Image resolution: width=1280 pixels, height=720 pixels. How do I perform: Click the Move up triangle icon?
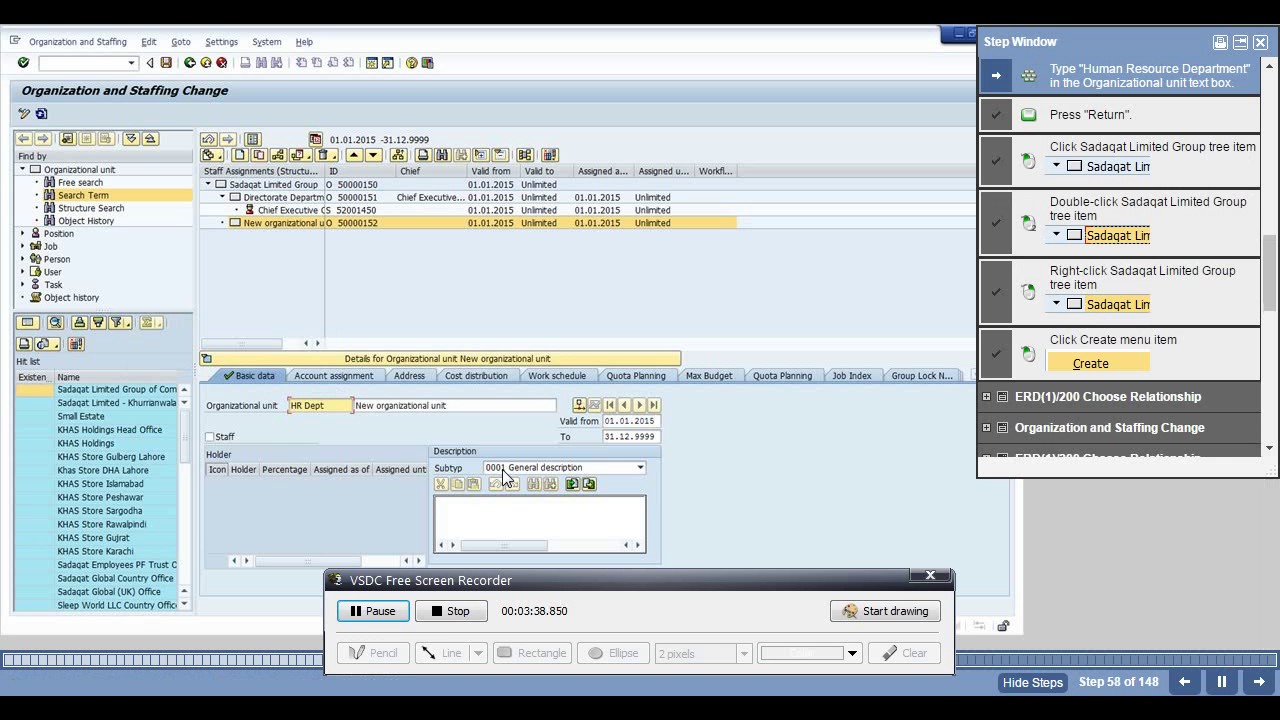pos(354,155)
